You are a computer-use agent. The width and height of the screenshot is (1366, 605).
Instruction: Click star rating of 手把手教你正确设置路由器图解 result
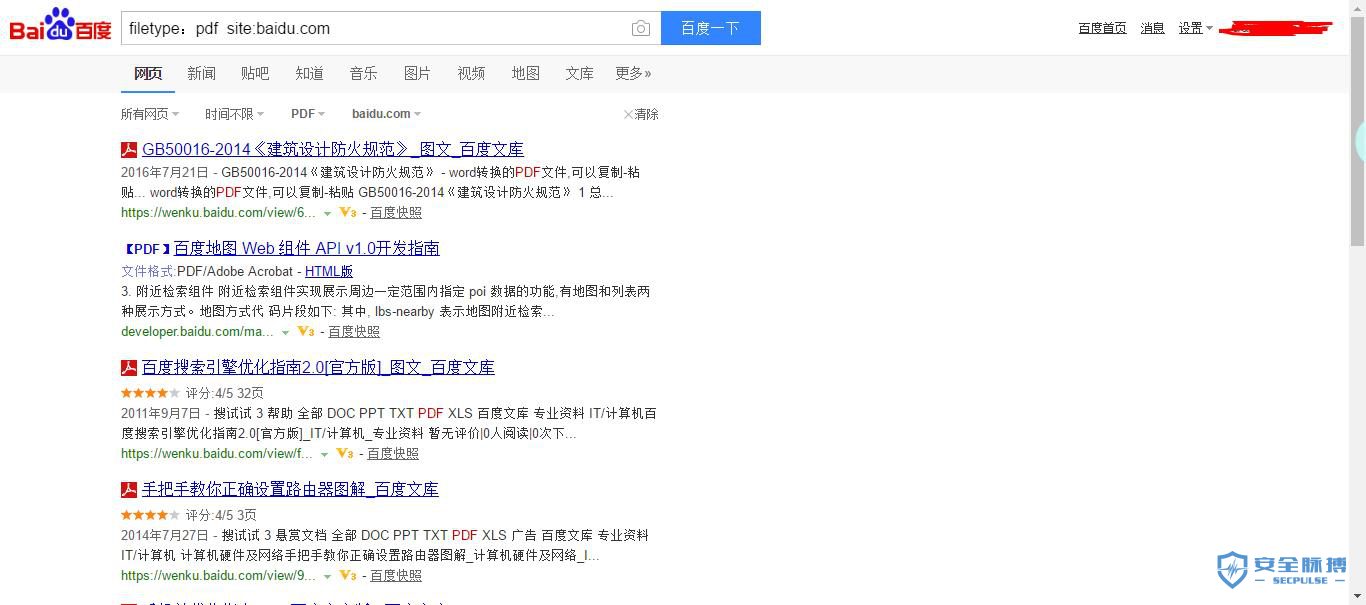tap(151, 515)
